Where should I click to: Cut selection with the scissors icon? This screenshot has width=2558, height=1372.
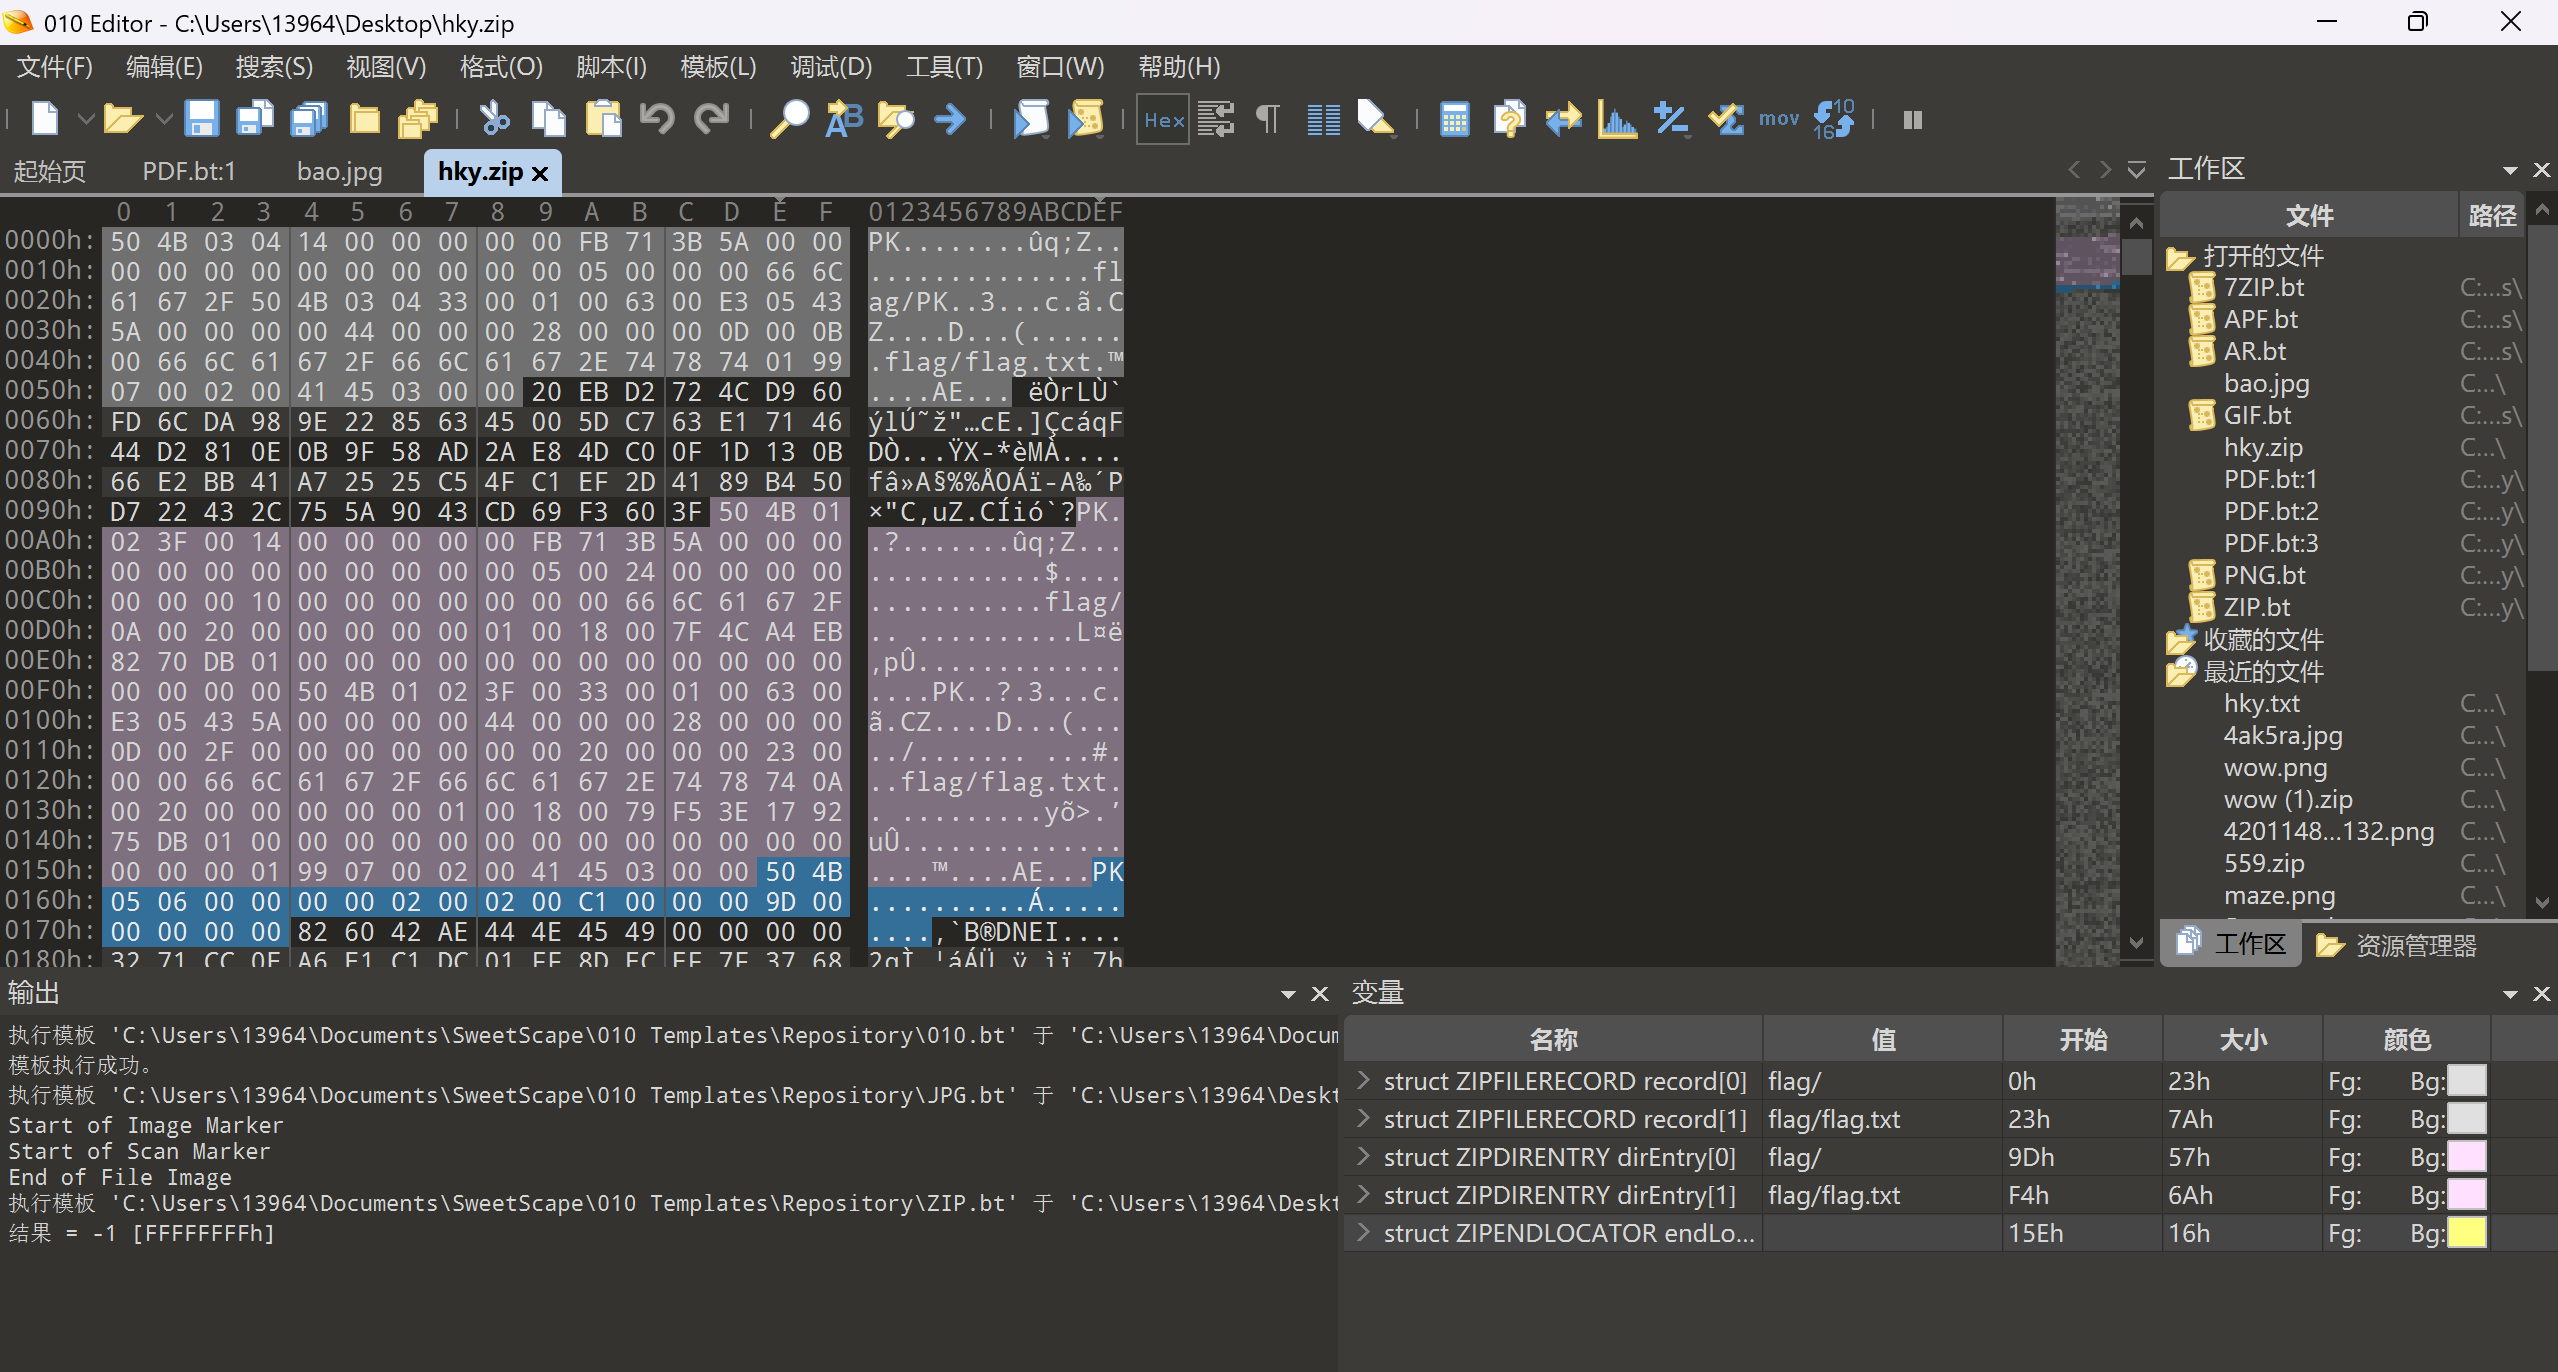[494, 119]
